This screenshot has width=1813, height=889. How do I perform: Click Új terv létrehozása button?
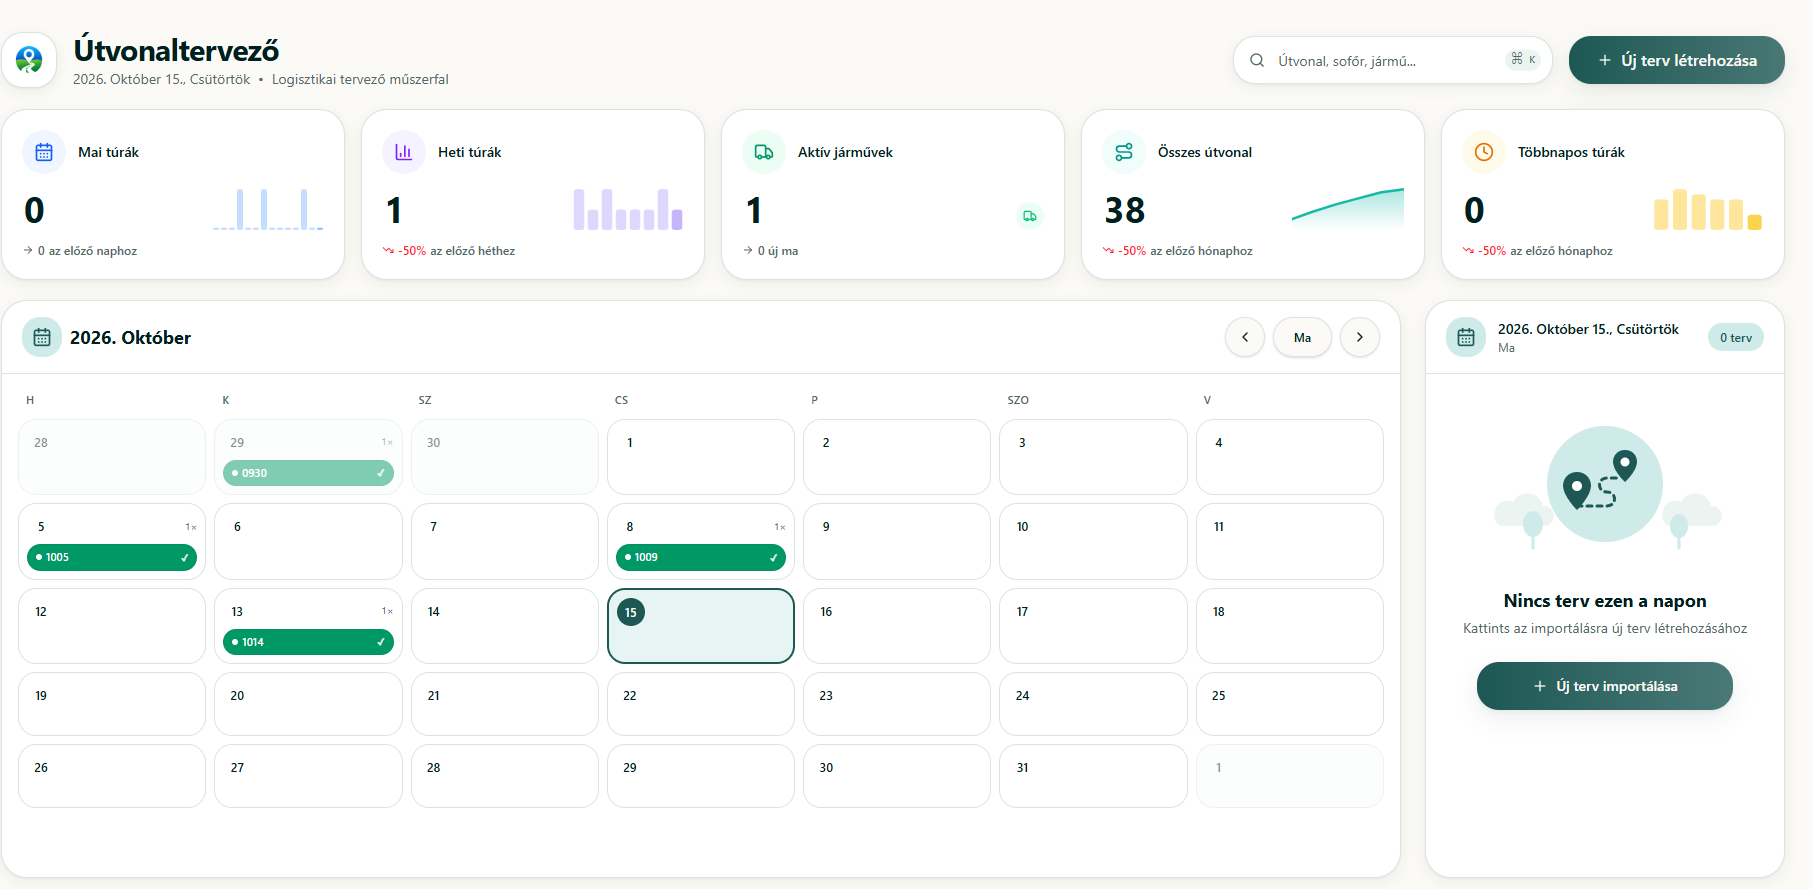(x=1677, y=60)
